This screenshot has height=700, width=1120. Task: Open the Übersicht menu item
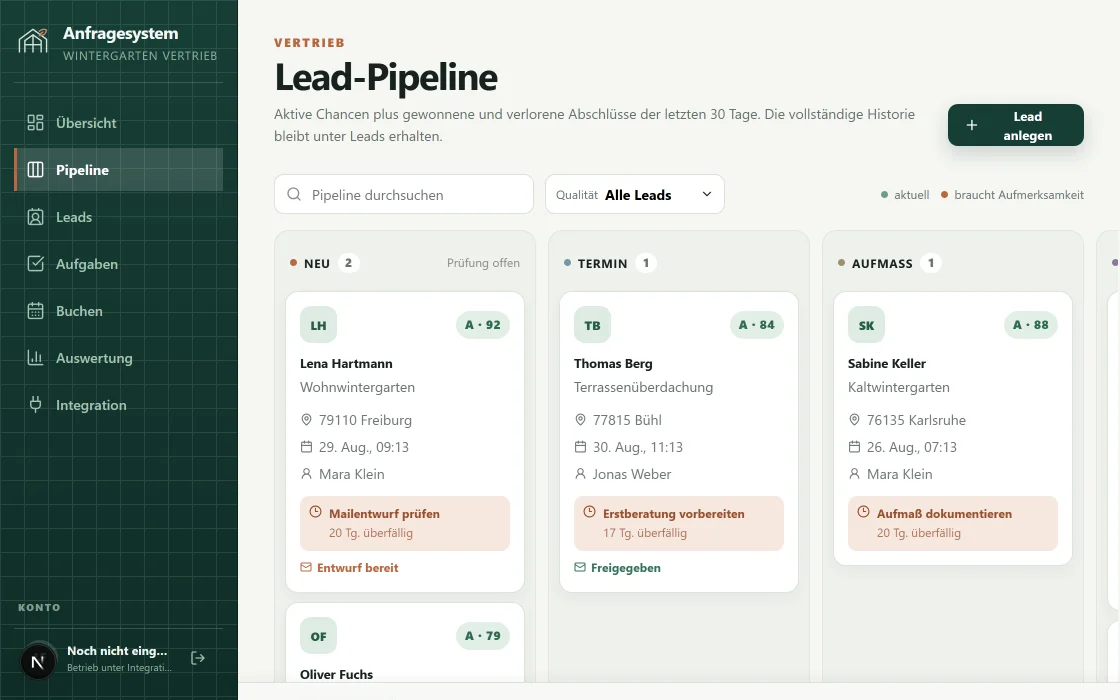pos(119,123)
